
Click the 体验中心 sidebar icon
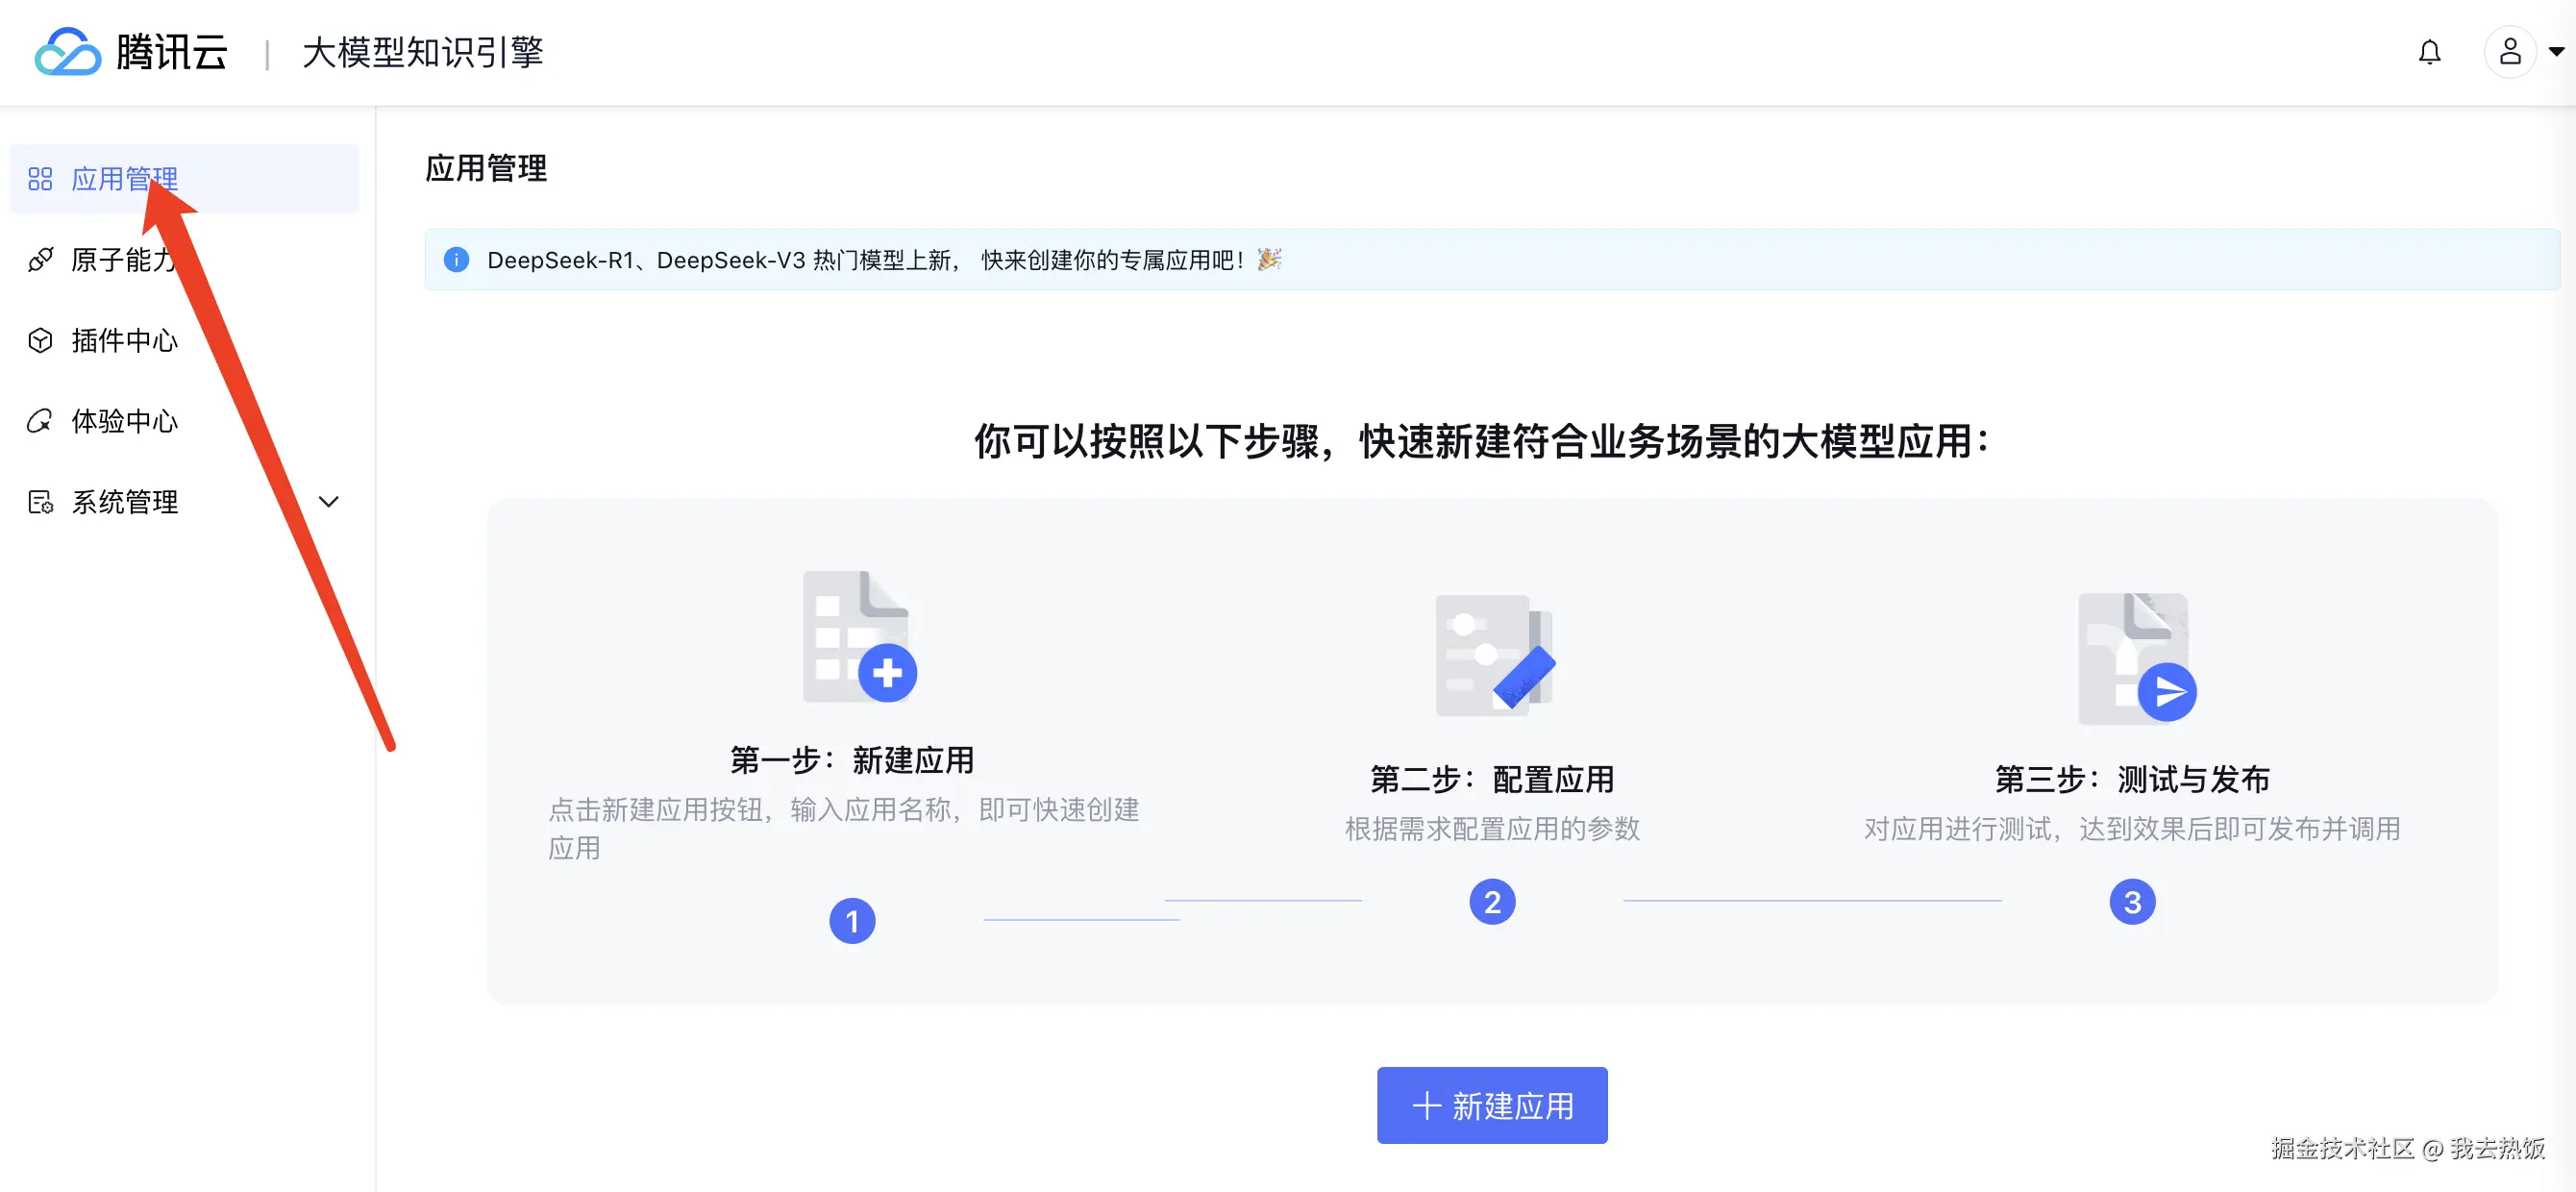(40, 421)
